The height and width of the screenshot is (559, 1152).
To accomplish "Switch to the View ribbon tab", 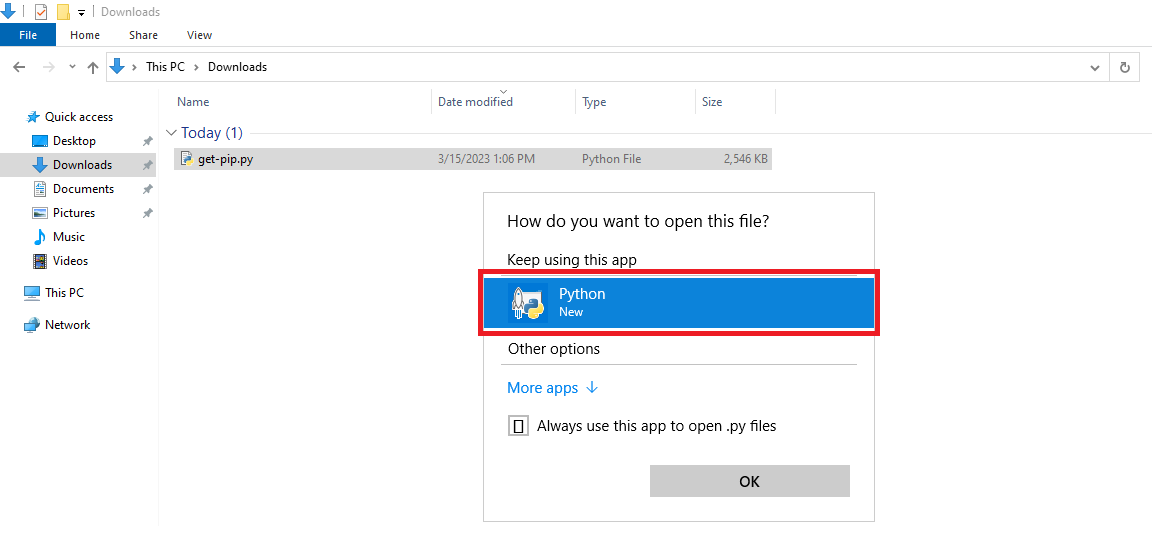I will pos(199,35).
